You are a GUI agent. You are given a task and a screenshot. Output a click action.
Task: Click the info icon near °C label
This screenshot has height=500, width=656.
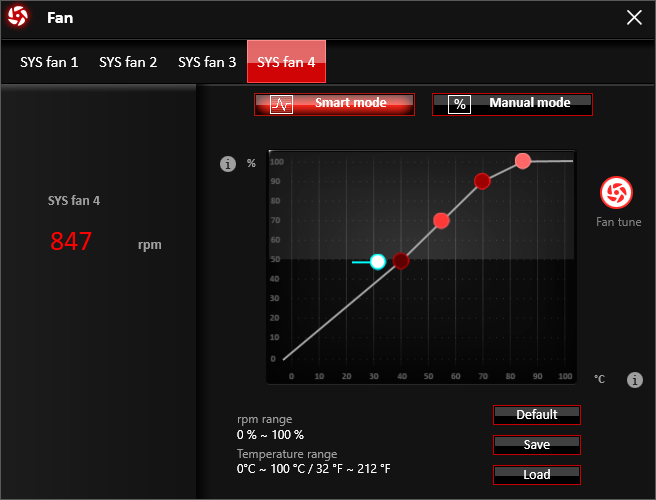point(634,380)
